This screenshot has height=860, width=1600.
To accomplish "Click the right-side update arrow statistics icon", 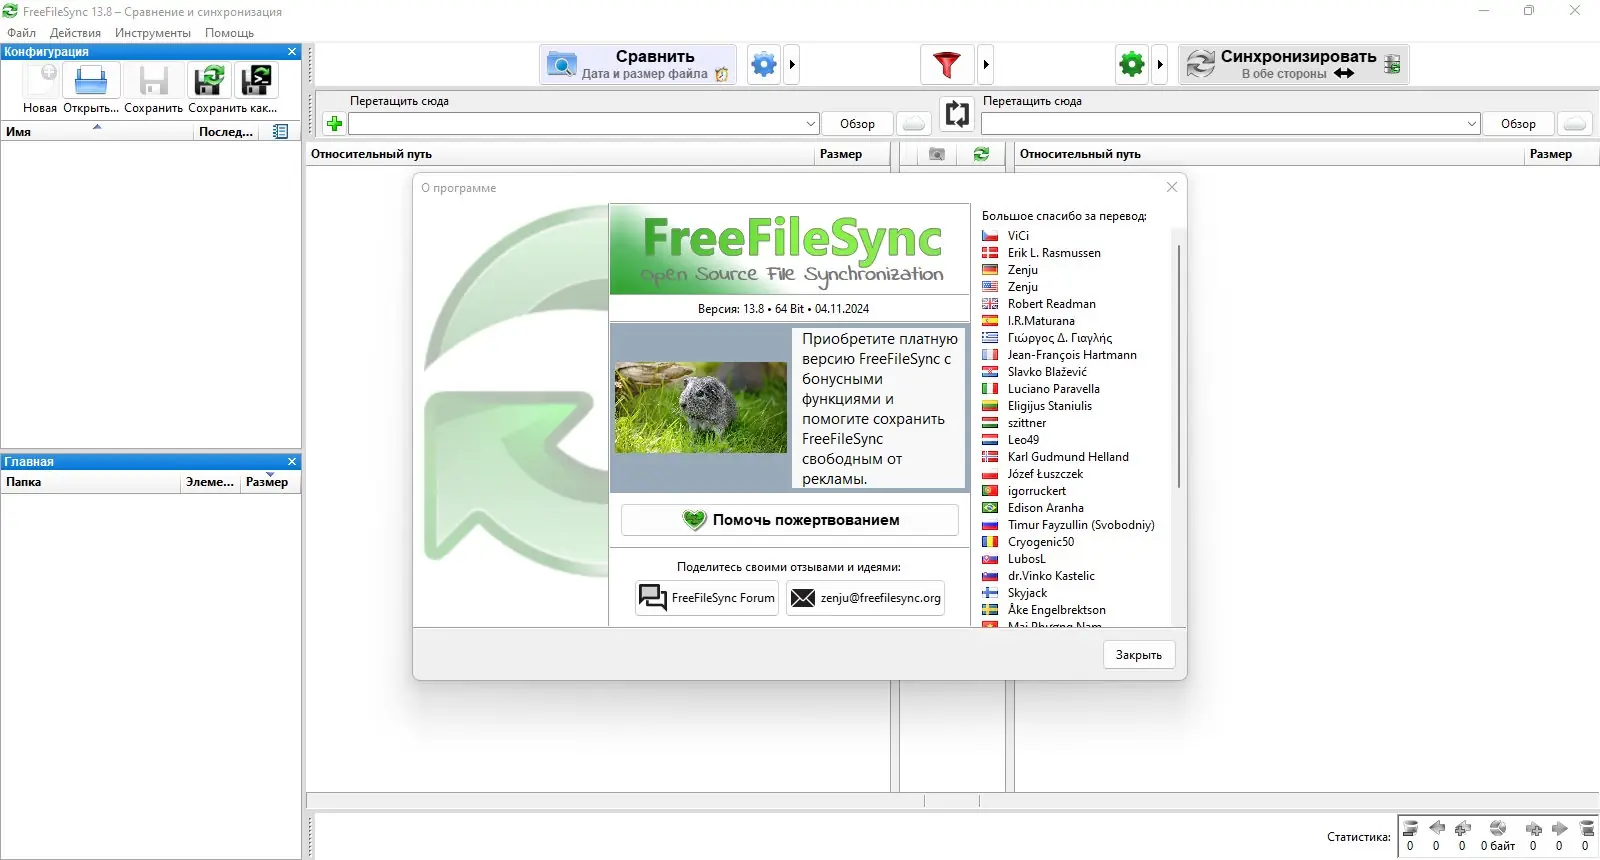I will 1559,828.
